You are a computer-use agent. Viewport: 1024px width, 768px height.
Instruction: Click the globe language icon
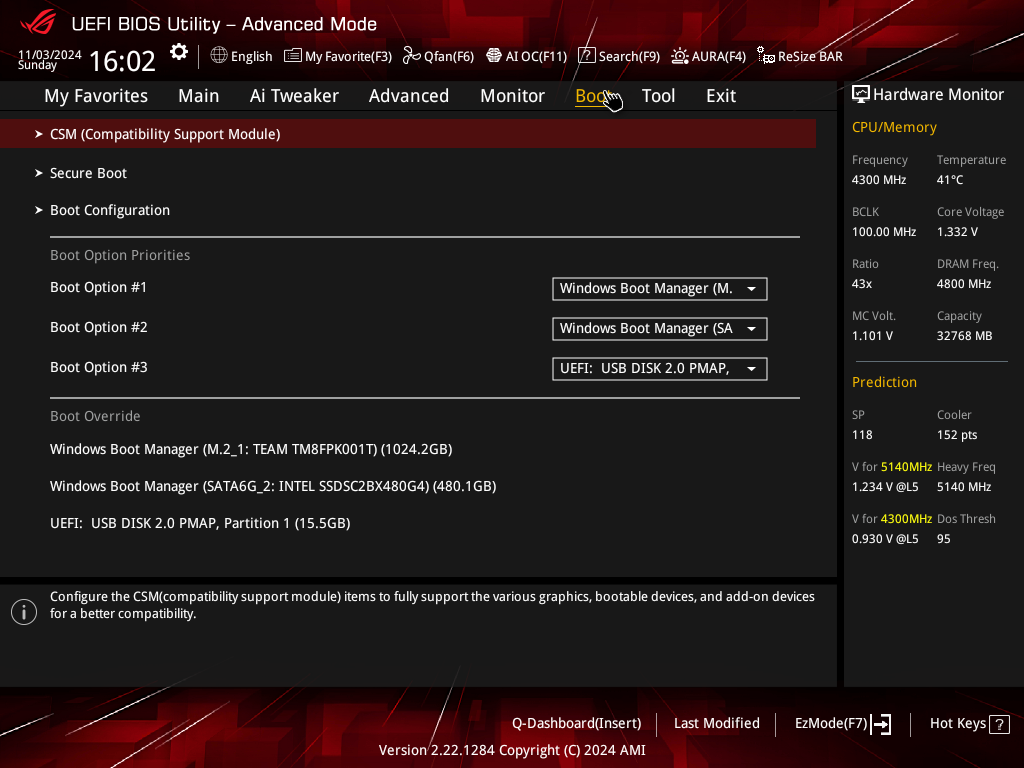click(x=219, y=56)
